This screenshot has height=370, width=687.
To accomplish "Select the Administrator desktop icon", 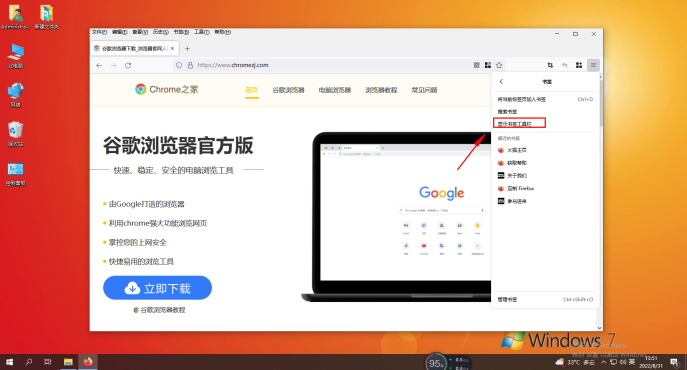I will (15, 18).
